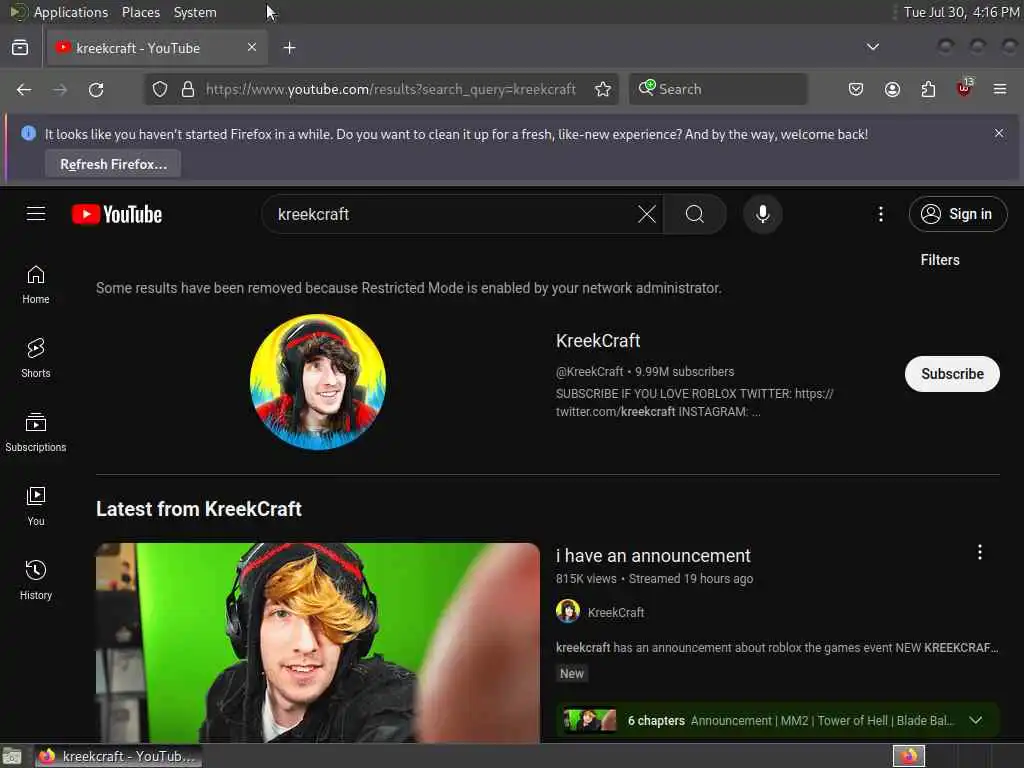This screenshot has height=768, width=1024.
Task: Click the New badge under video
Action: 572,673
